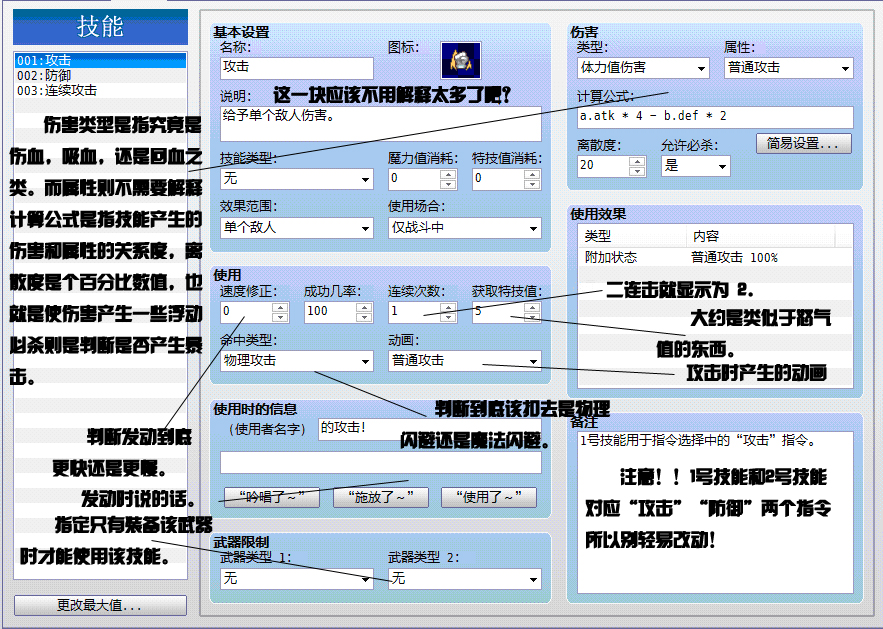Decrease 离散度 with the down arrow
Image resolution: width=883 pixels, height=629 pixels.
(637, 171)
